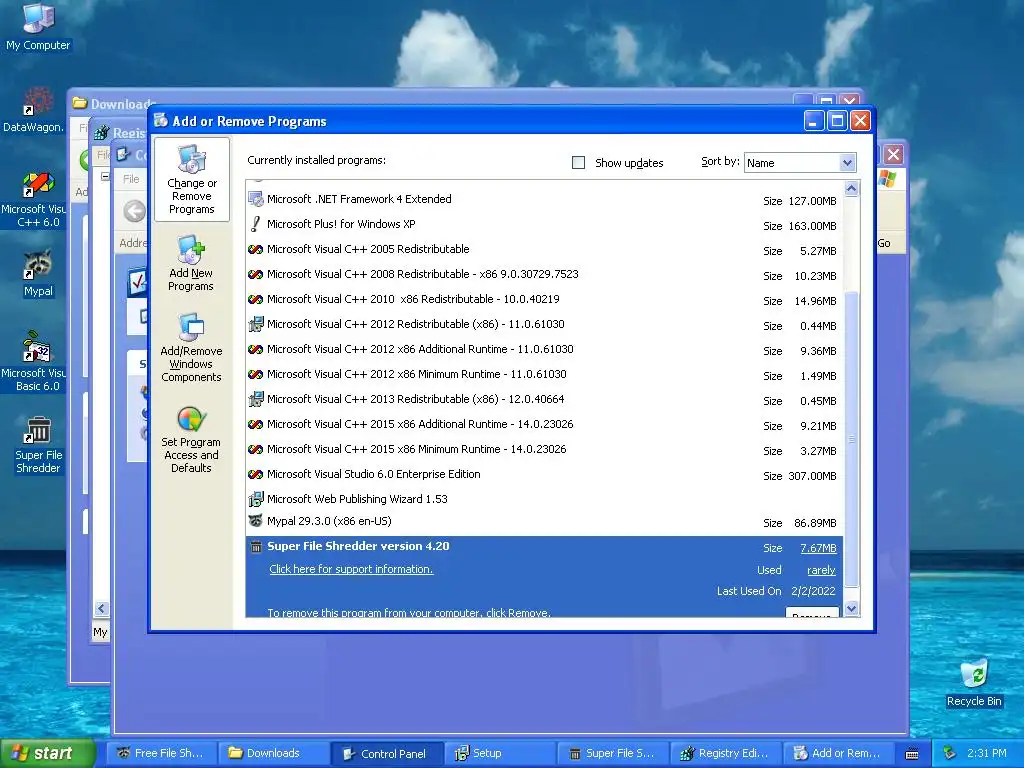Image resolution: width=1024 pixels, height=768 pixels.
Task: Switch to Downloads taskbar button
Action: pos(273,754)
